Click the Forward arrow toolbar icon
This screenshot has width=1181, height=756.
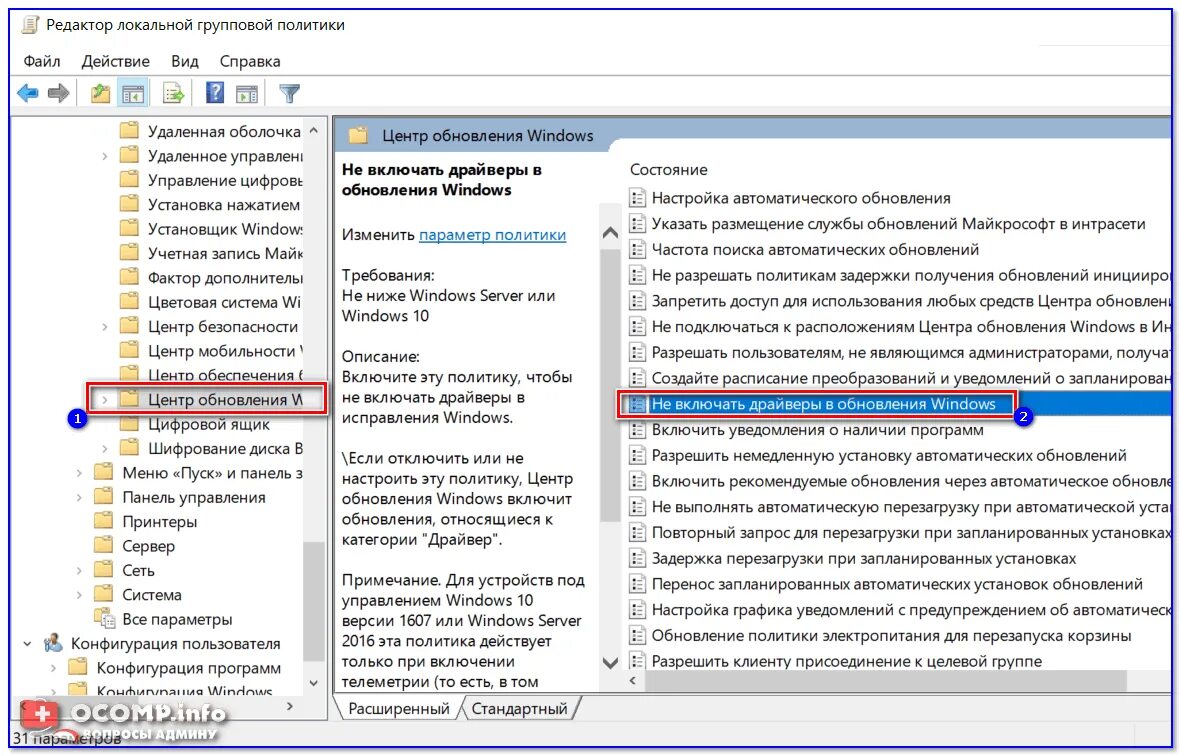(x=58, y=93)
